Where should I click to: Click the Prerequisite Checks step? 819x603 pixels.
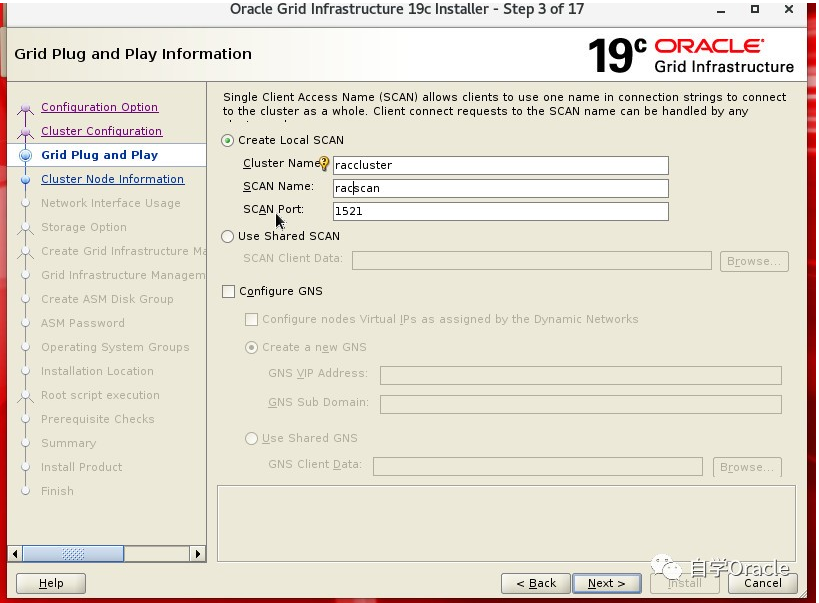tap(98, 420)
